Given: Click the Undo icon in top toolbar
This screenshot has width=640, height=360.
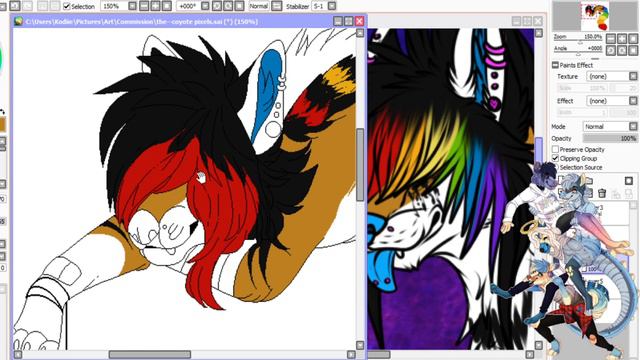Looking at the screenshot, I should point(15,6).
